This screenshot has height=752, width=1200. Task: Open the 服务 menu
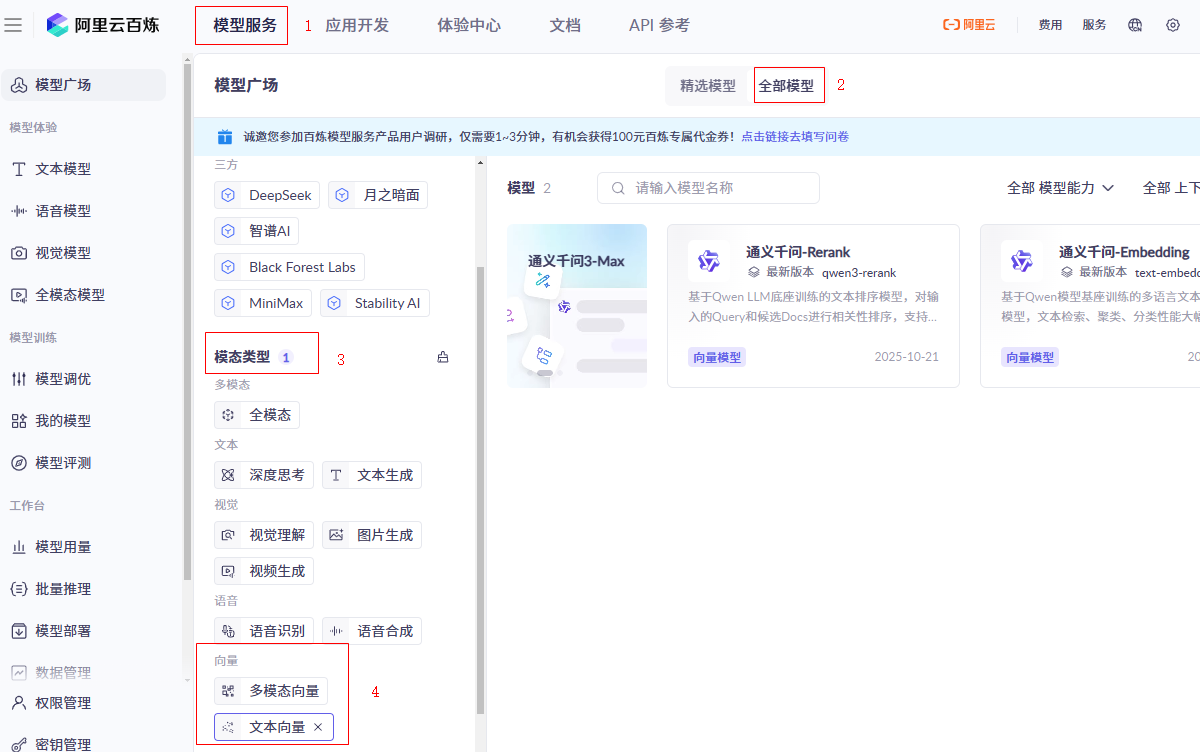pyautogui.click(x=1094, y=25)
